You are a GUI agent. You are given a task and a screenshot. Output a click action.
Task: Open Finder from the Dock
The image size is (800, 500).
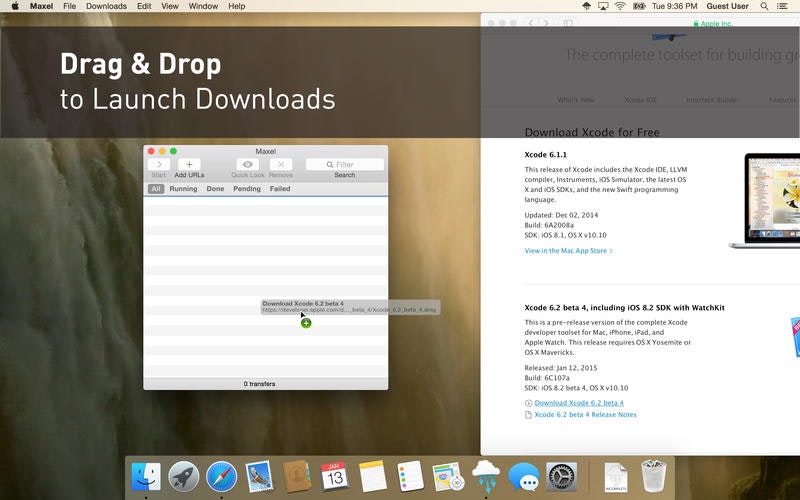coord(146,477)
